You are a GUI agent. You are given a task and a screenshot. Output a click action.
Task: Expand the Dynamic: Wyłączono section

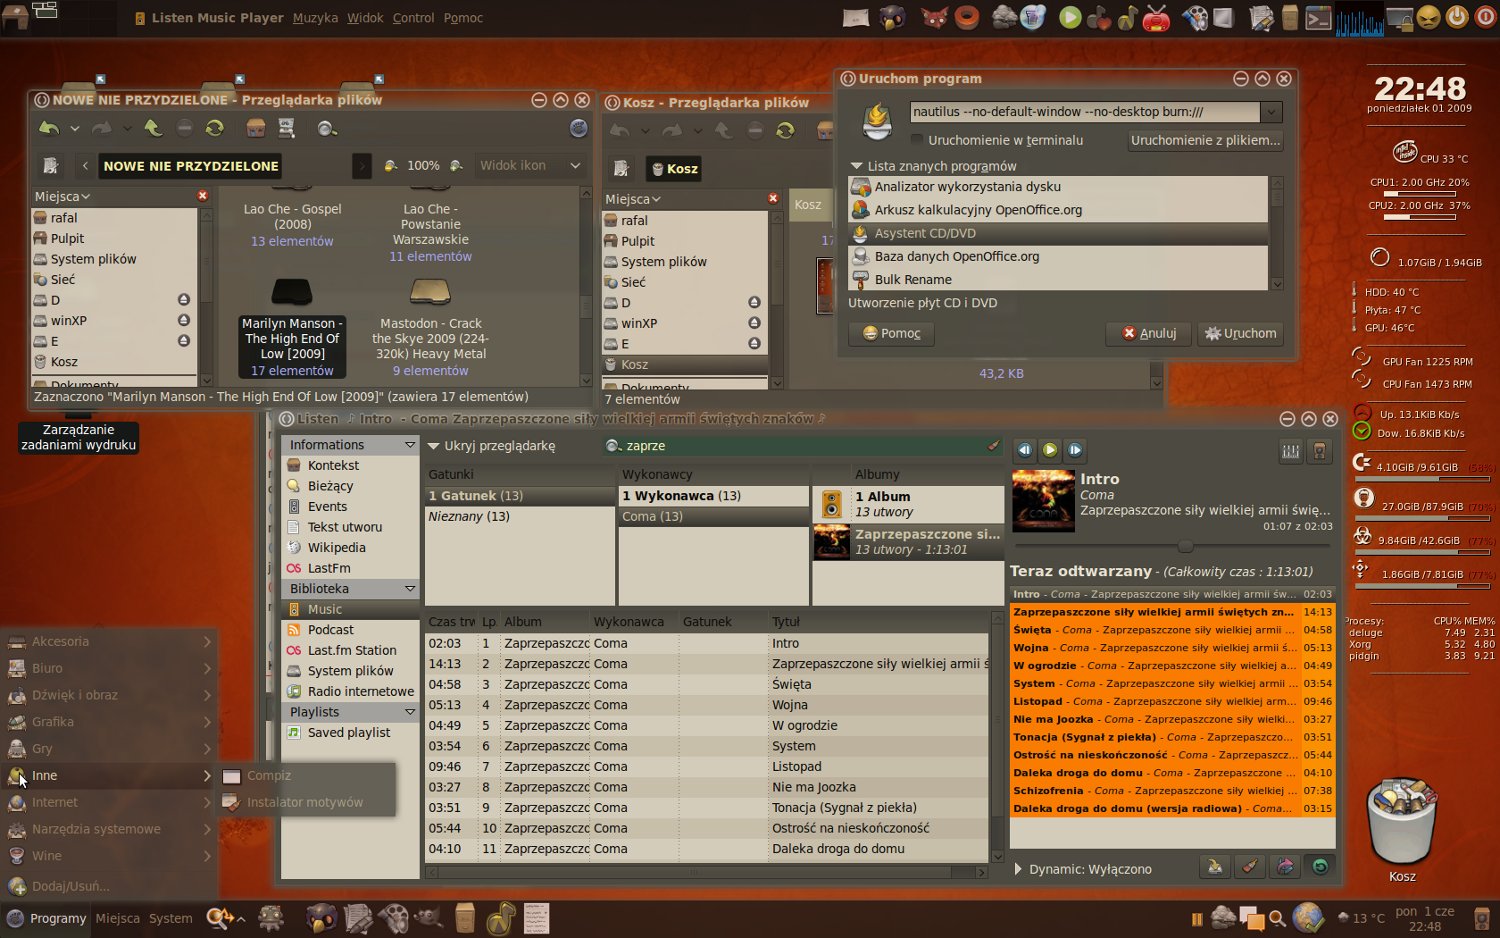[x=1083, y=869]
